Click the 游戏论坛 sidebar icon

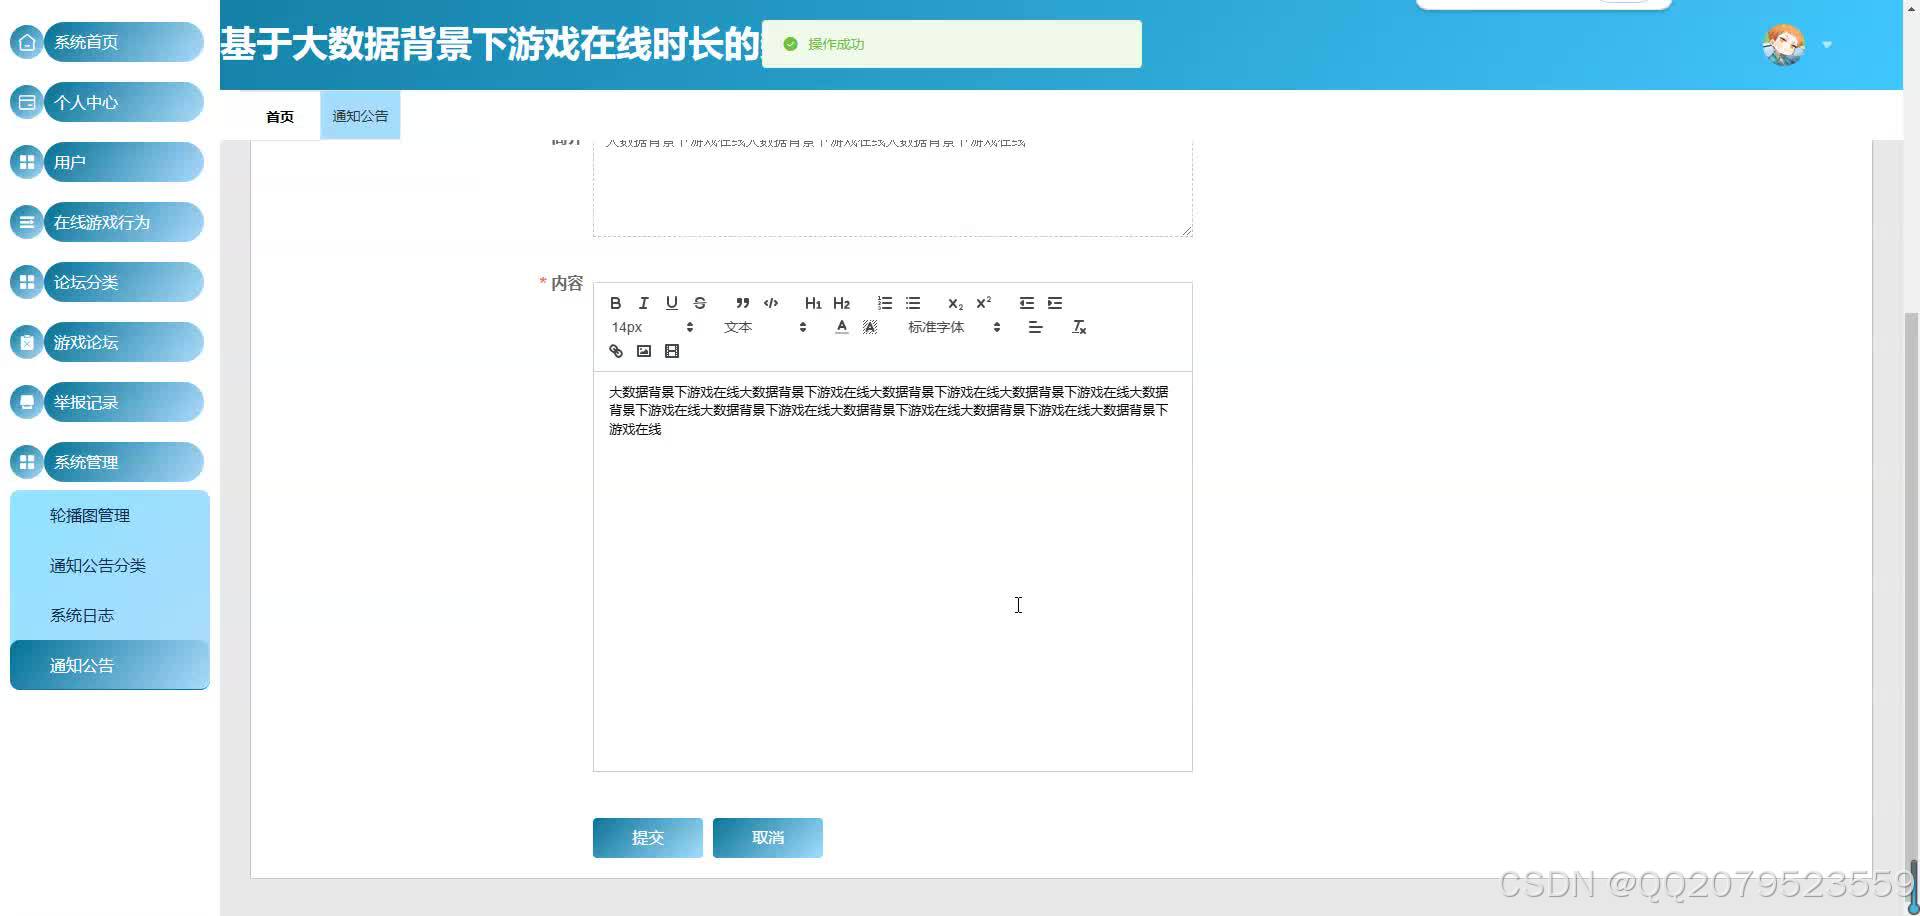(27, 342)
